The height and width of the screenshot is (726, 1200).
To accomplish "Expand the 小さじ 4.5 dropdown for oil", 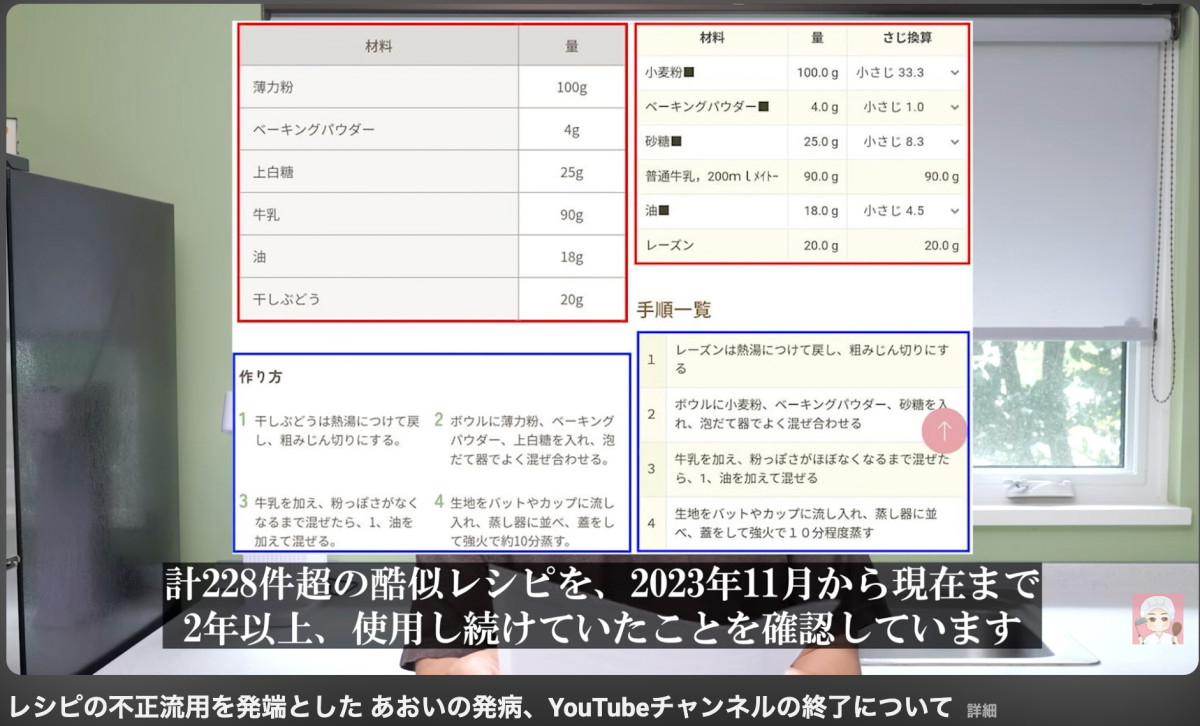I will (907, 211).
